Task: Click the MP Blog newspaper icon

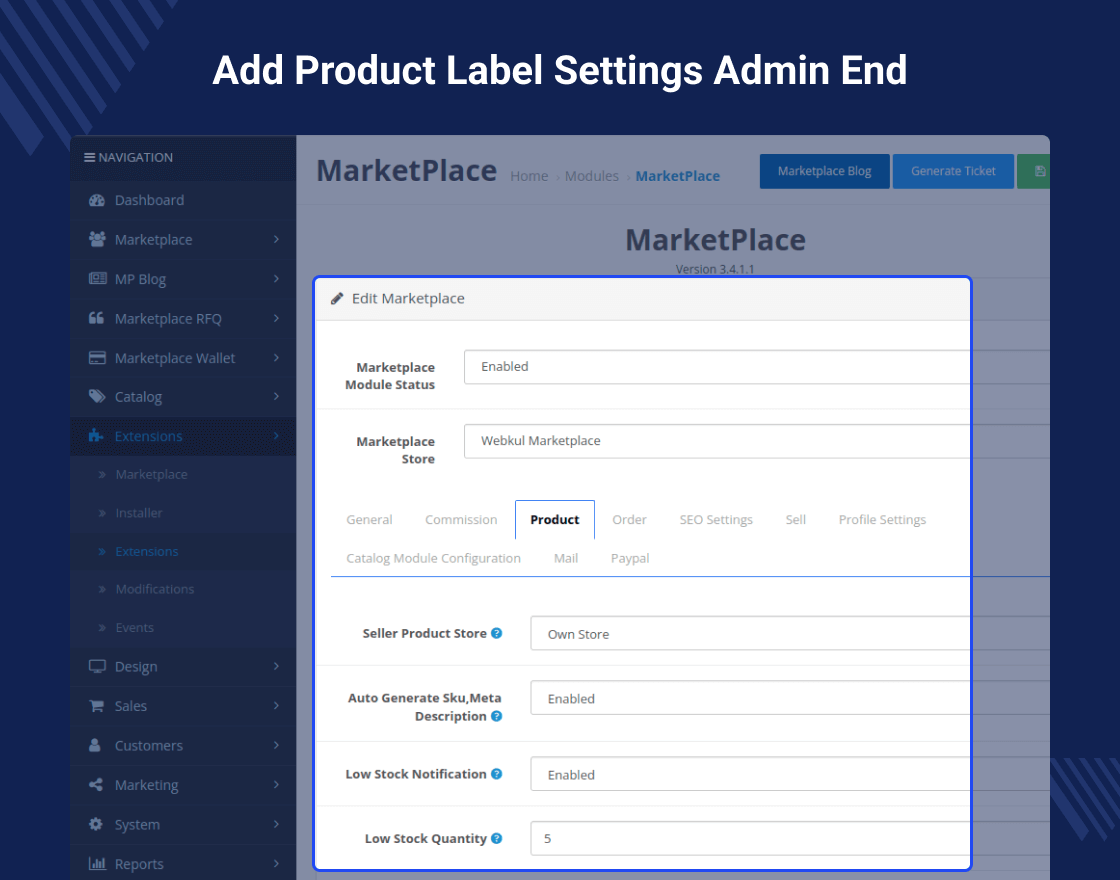Action: click(97, 279)
